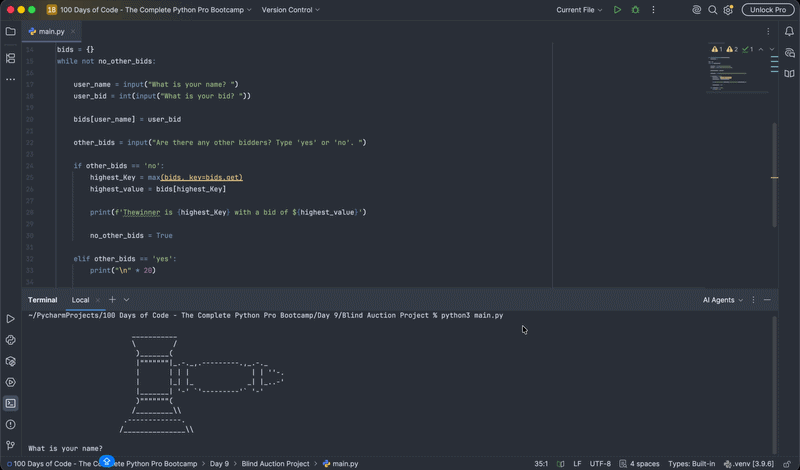This screenshot has height=470, width=800.
Task: Open the .venv [3.9.6] interpreter selector
Action: (748, 464)
